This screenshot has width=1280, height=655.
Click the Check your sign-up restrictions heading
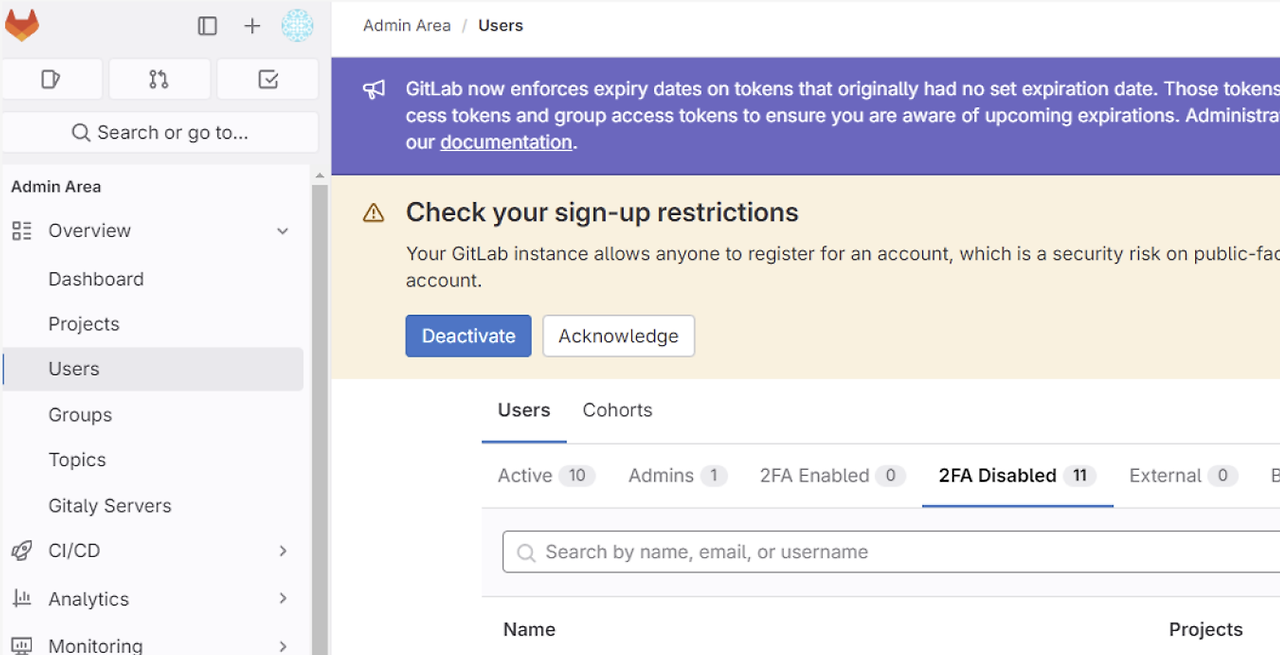coord(602,212)
